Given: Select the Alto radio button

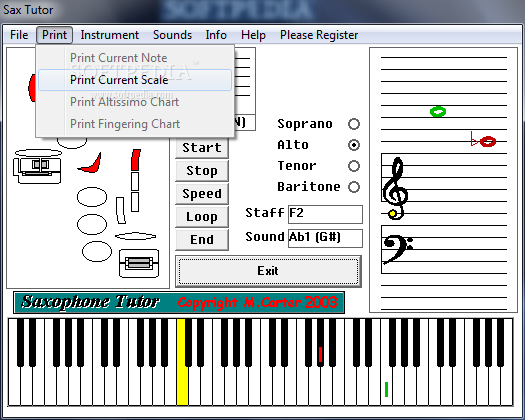Looking at the screenshot, I should (354, 145).
